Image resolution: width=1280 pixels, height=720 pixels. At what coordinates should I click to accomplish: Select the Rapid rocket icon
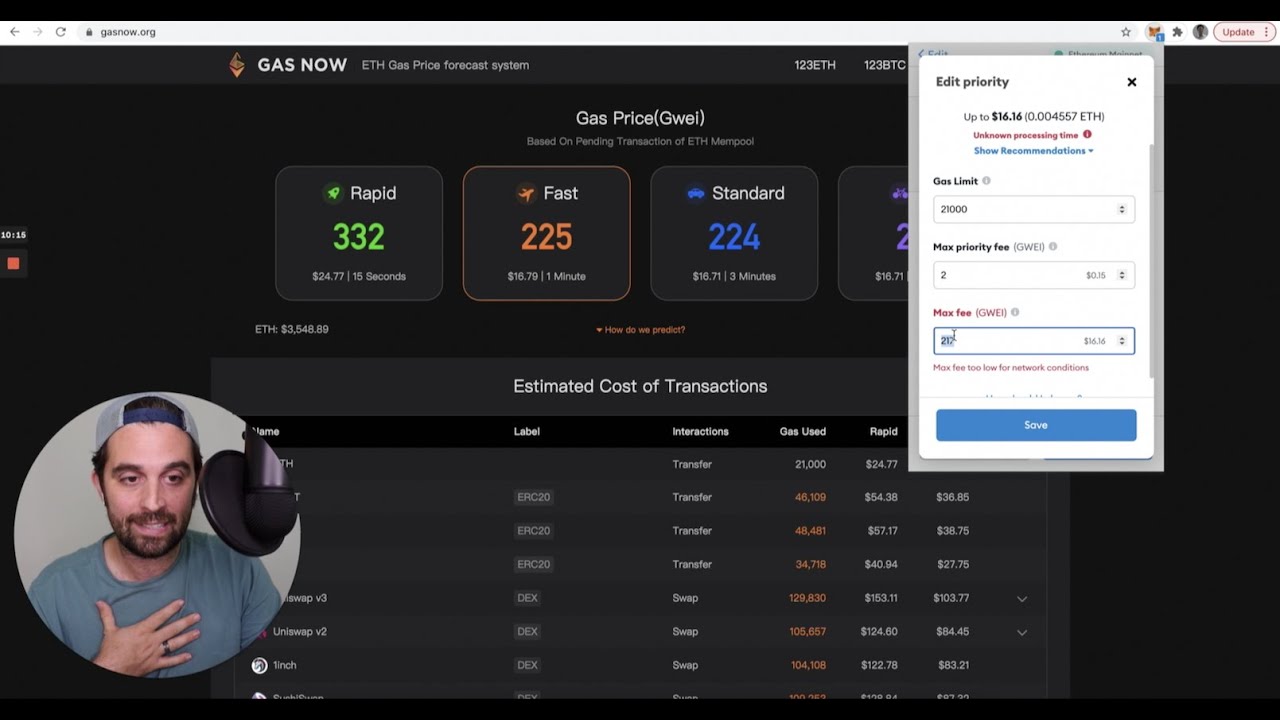coord(333,193)
